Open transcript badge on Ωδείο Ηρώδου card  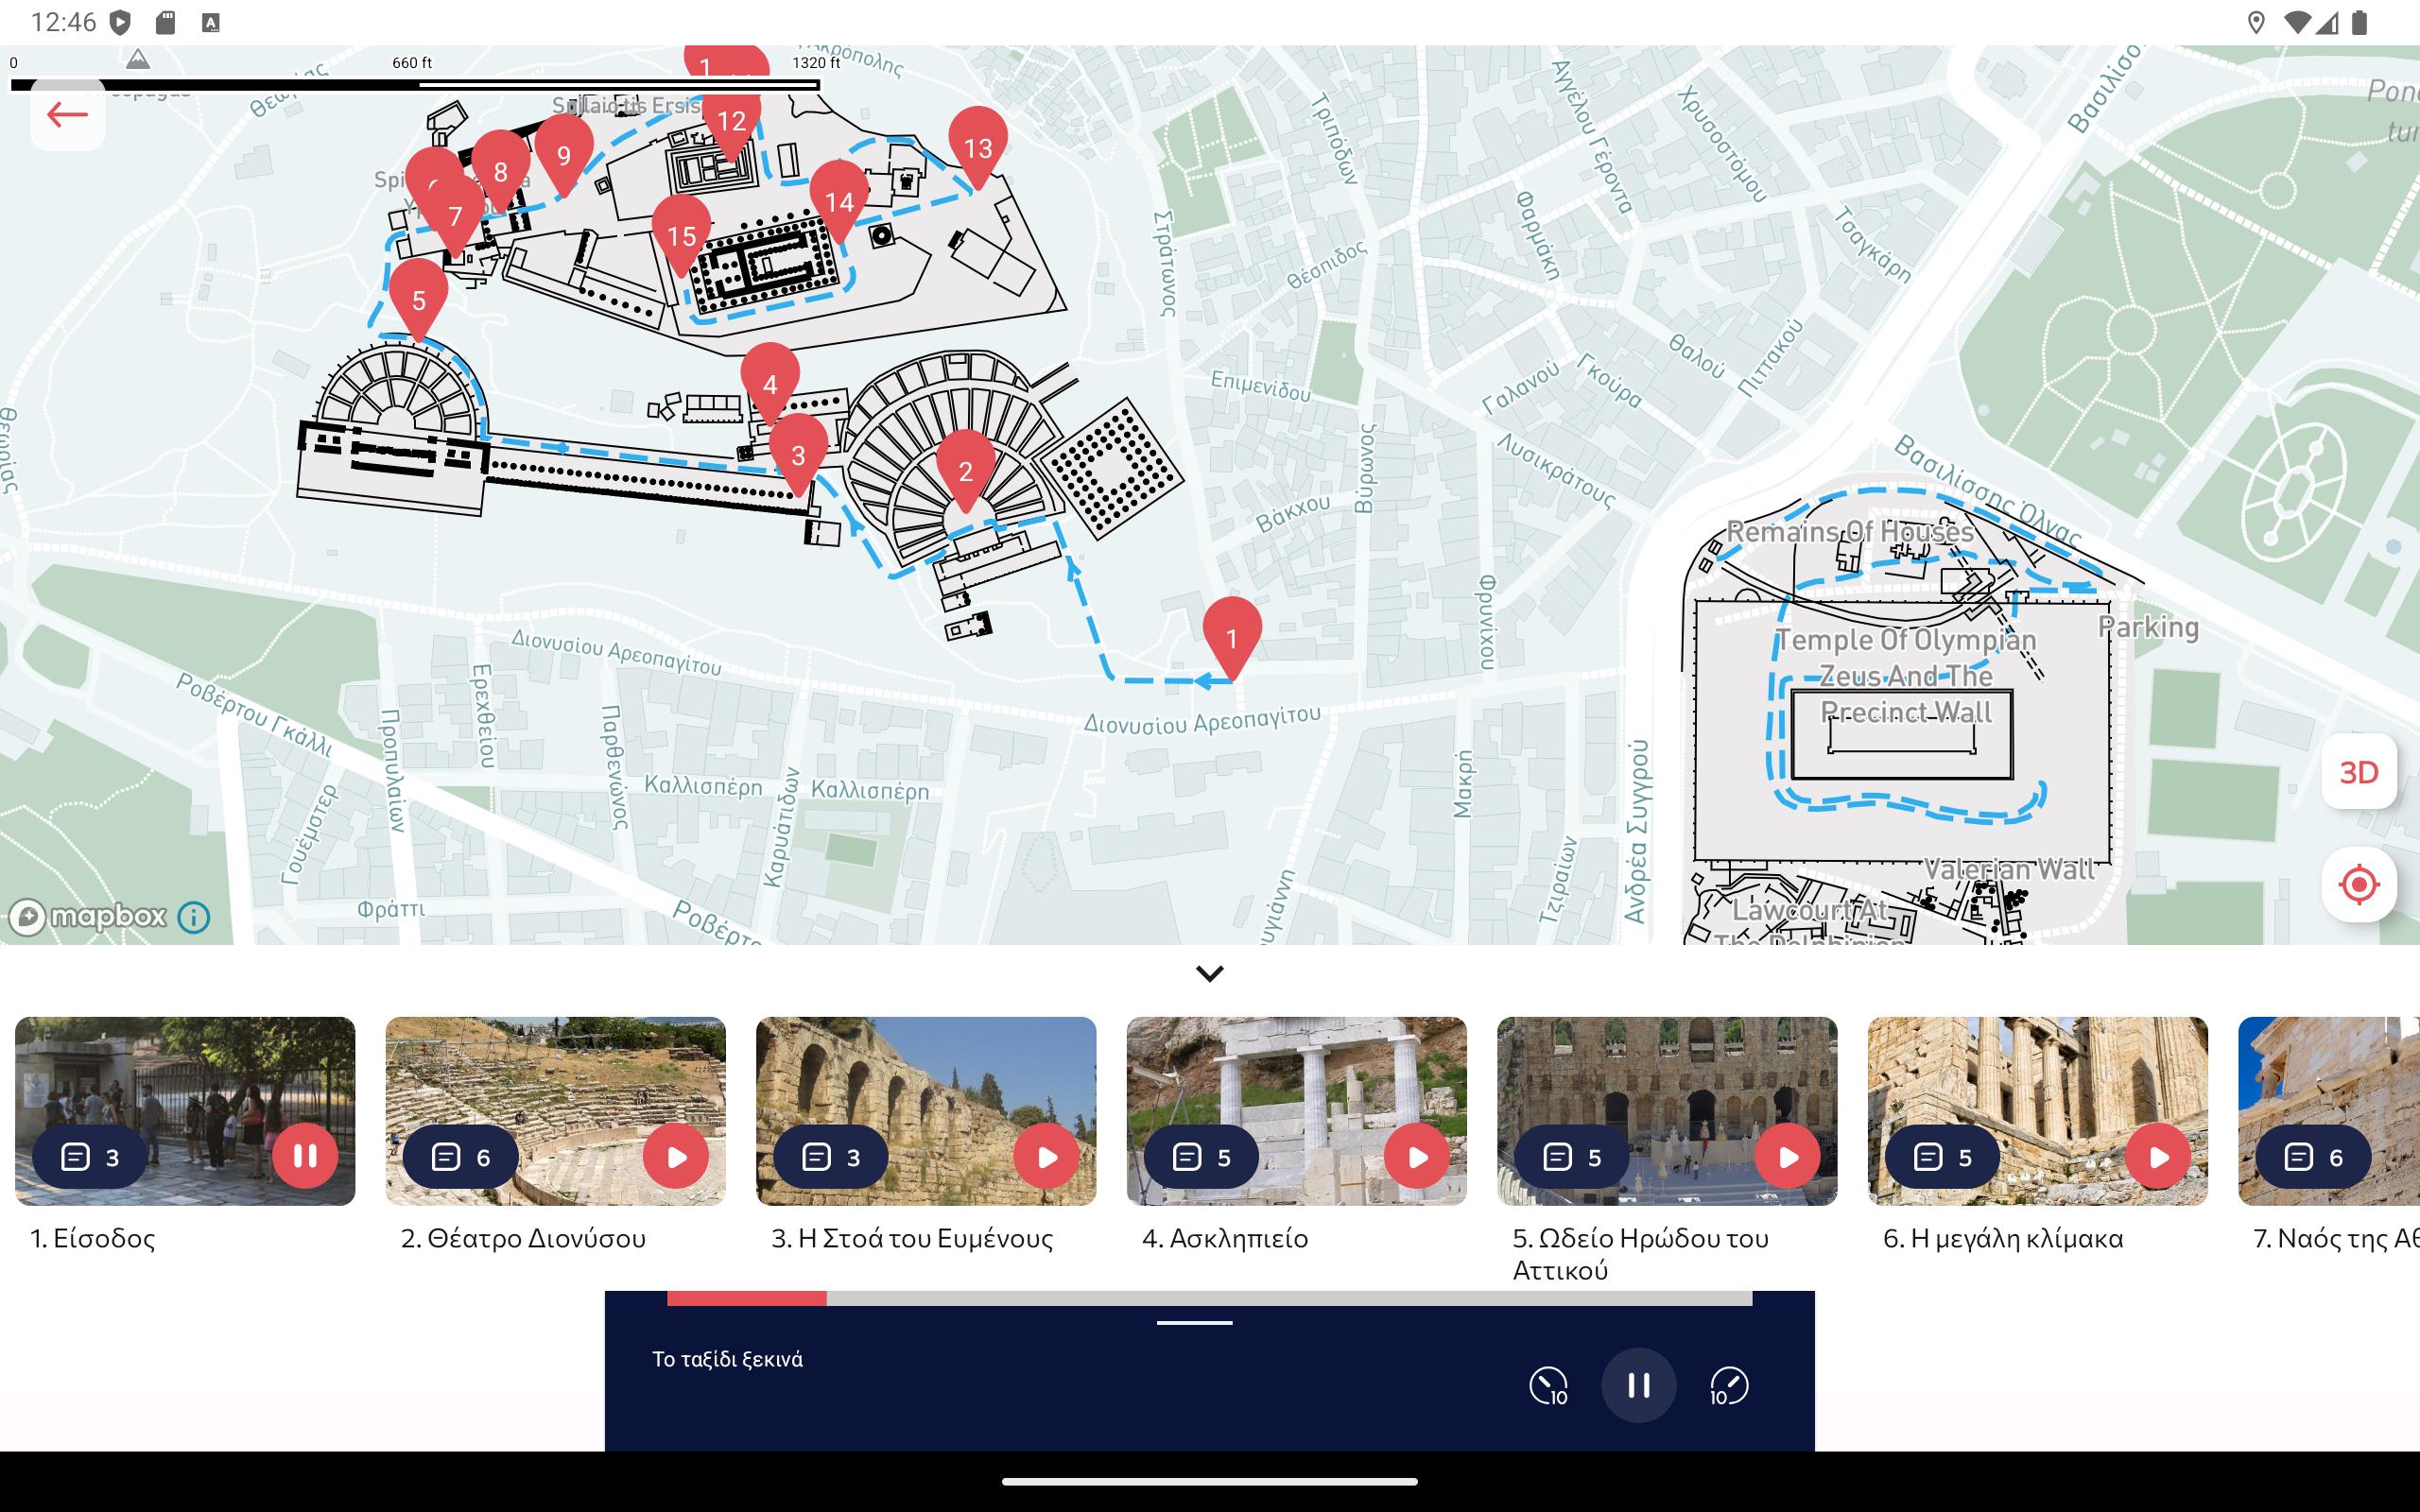[x=1571, y=1157]
